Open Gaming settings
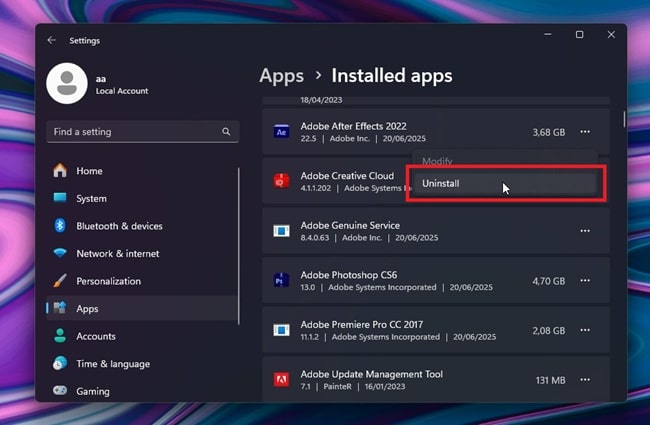The width and height of the screenshot is (650, 425). (x=142, y=391)
